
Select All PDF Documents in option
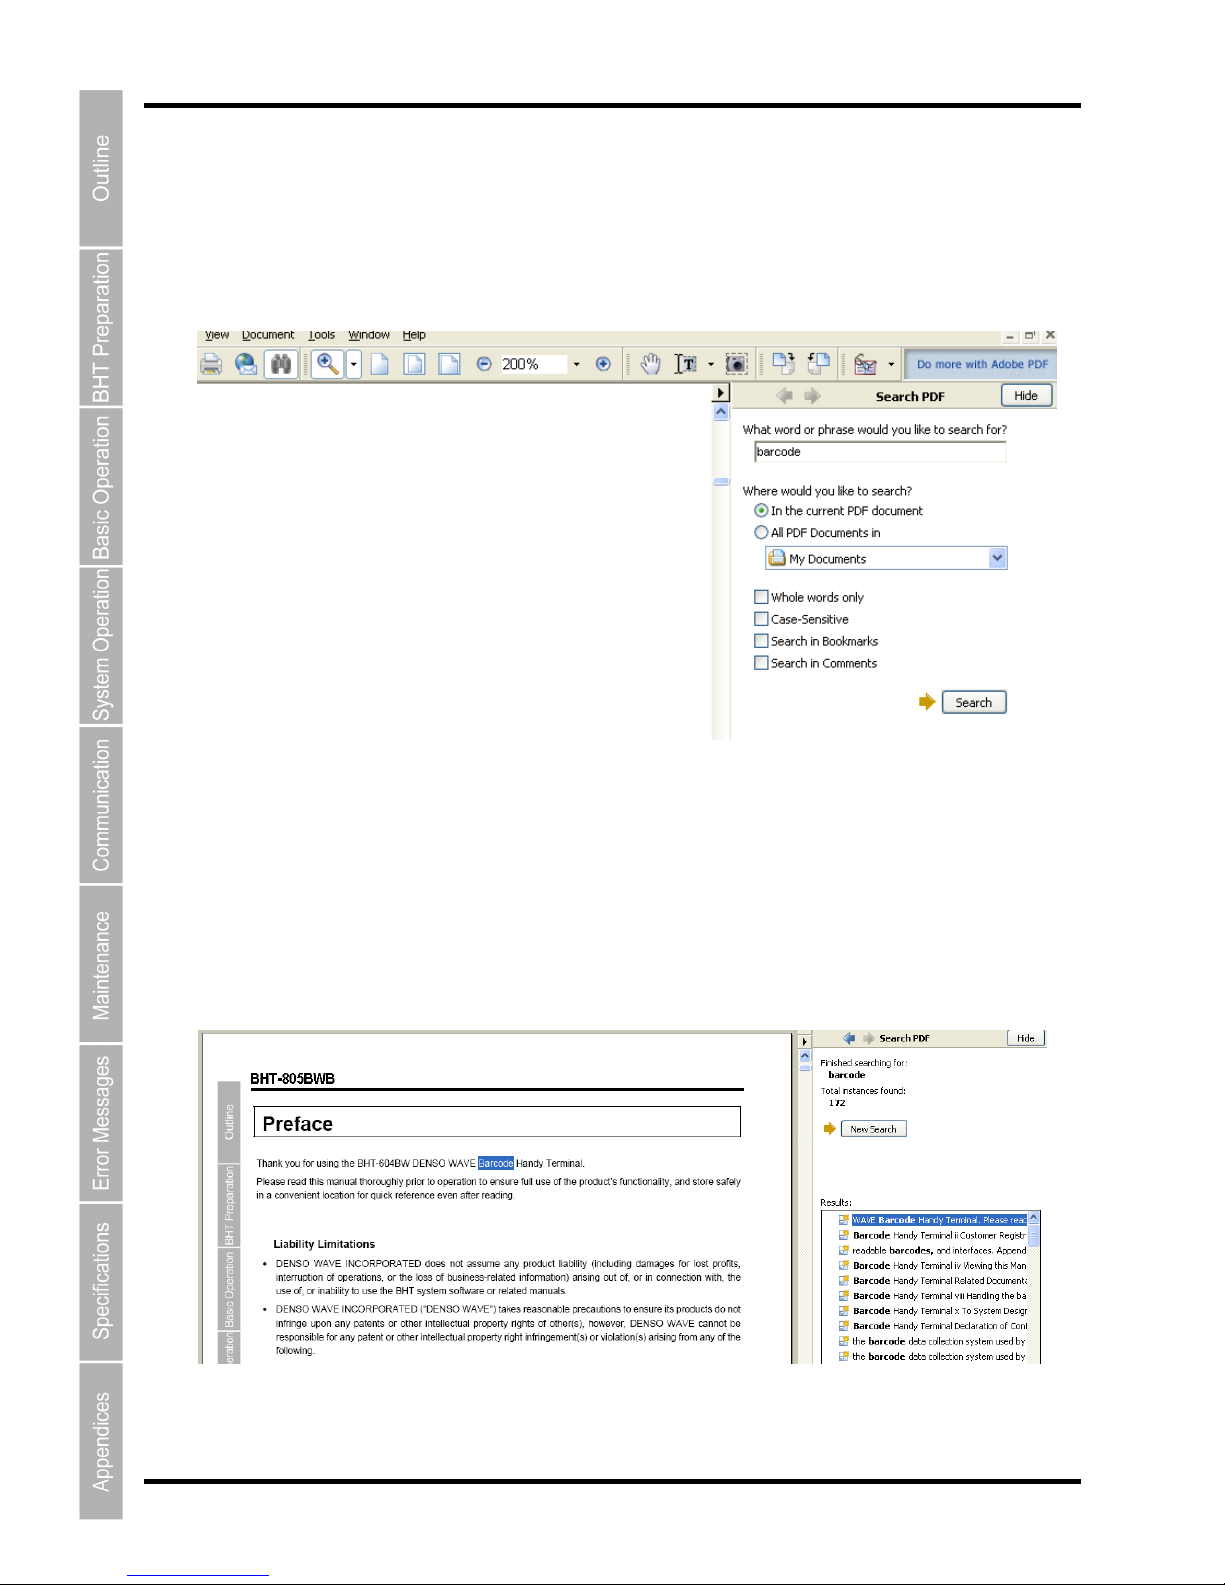click(761, 532)
